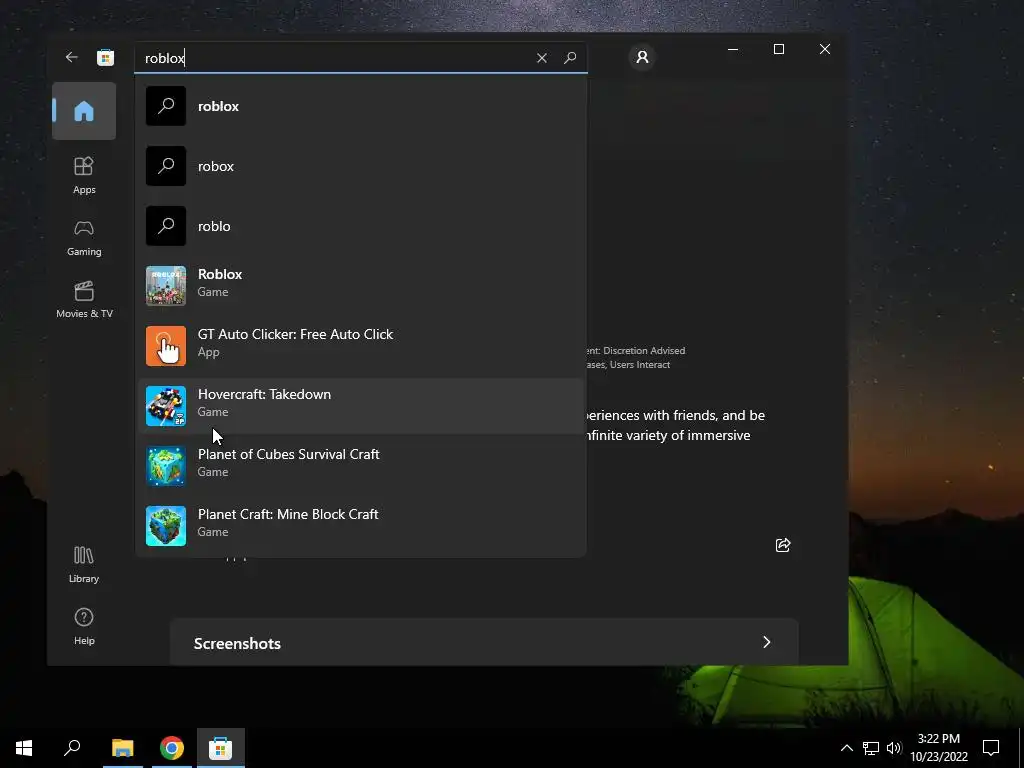Open GT Auto Clicker app result
The width and height of the screenshot is (1024, 768).
coord(360,345)
